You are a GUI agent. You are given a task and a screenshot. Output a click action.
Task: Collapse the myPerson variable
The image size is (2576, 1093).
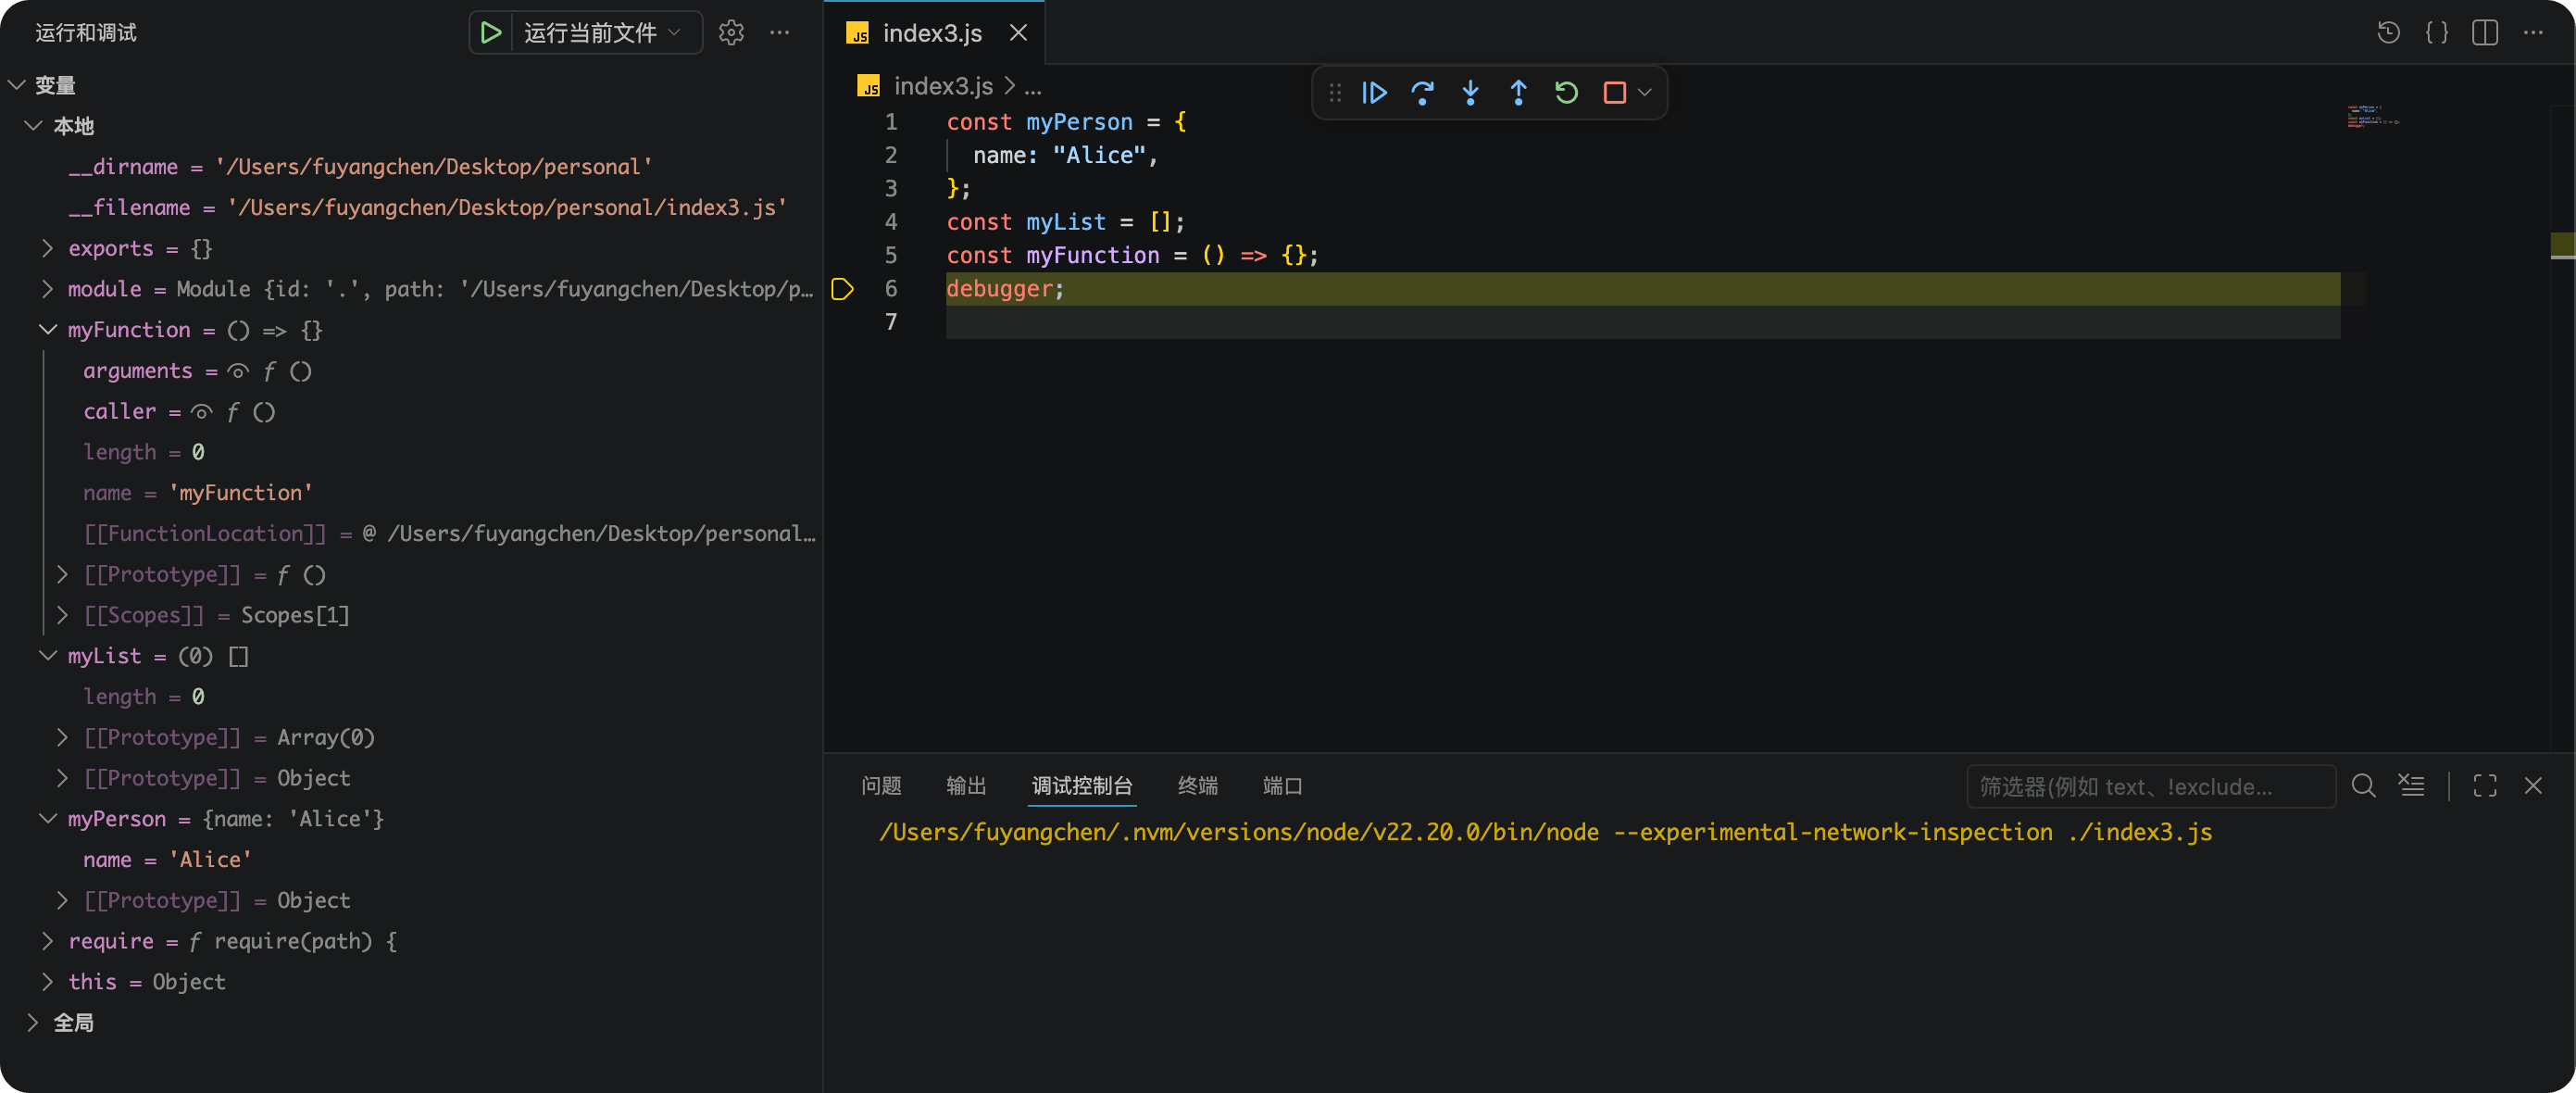[x=47, y=819]
